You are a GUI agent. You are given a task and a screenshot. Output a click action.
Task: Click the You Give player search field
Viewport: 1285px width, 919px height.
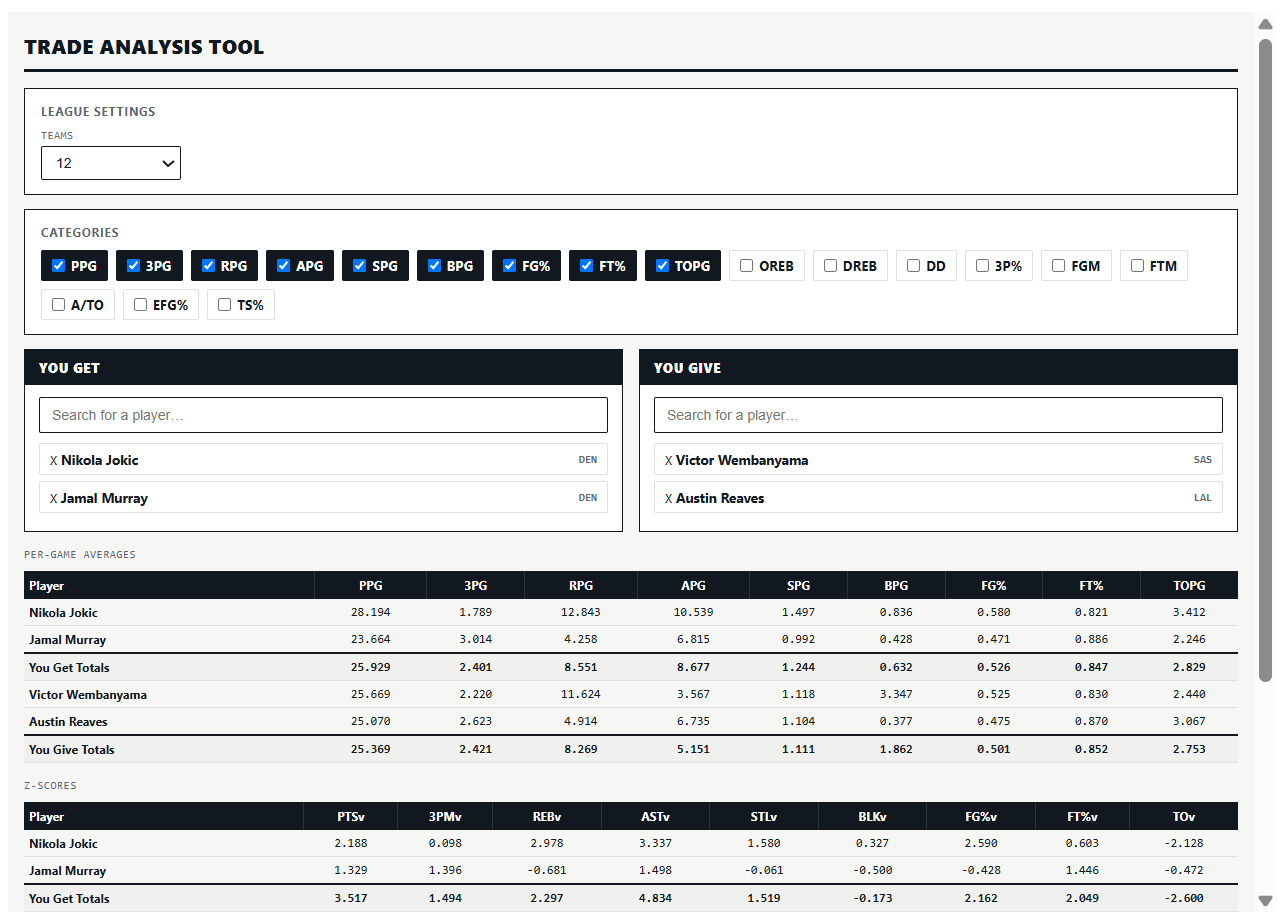click(x=938, y=415)
